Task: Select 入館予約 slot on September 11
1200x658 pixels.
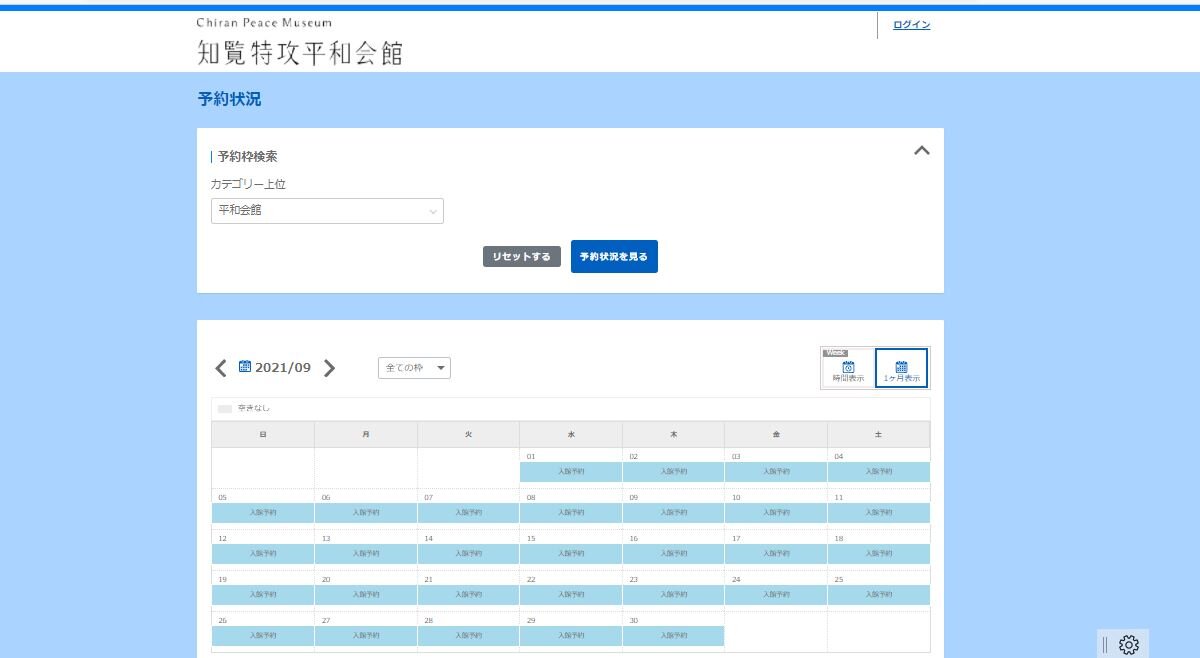Action: pyautogui.click(x=878, y=512)
